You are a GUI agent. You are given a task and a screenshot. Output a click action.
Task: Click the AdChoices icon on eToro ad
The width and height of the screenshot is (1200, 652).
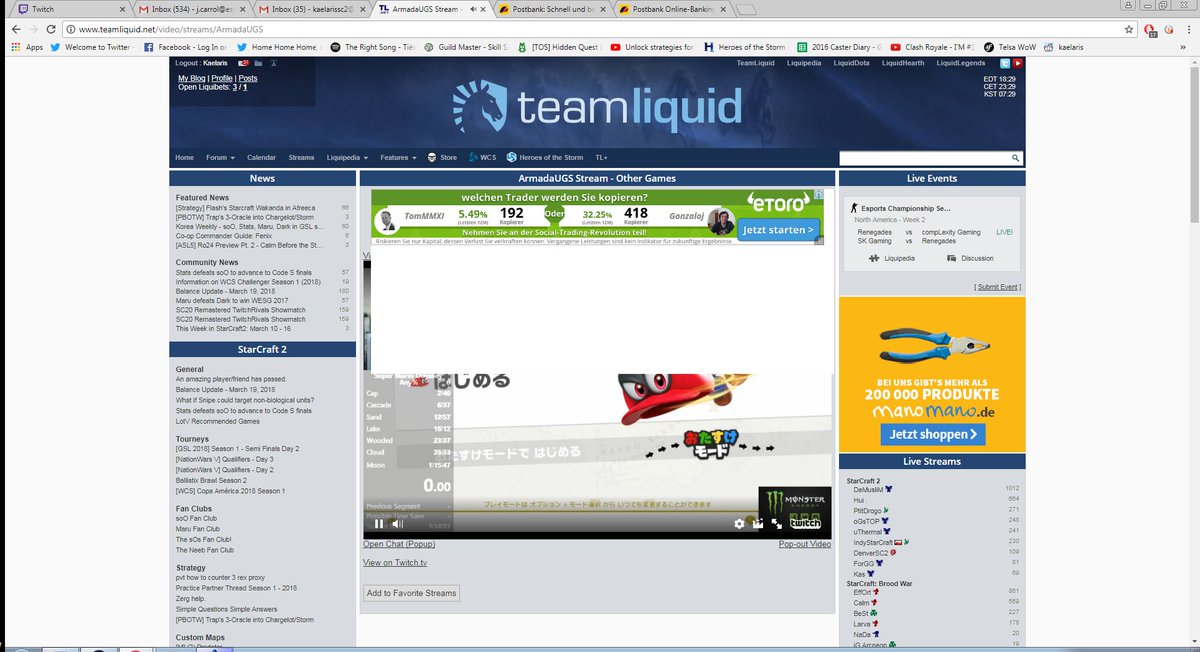(x=817, y=195)
